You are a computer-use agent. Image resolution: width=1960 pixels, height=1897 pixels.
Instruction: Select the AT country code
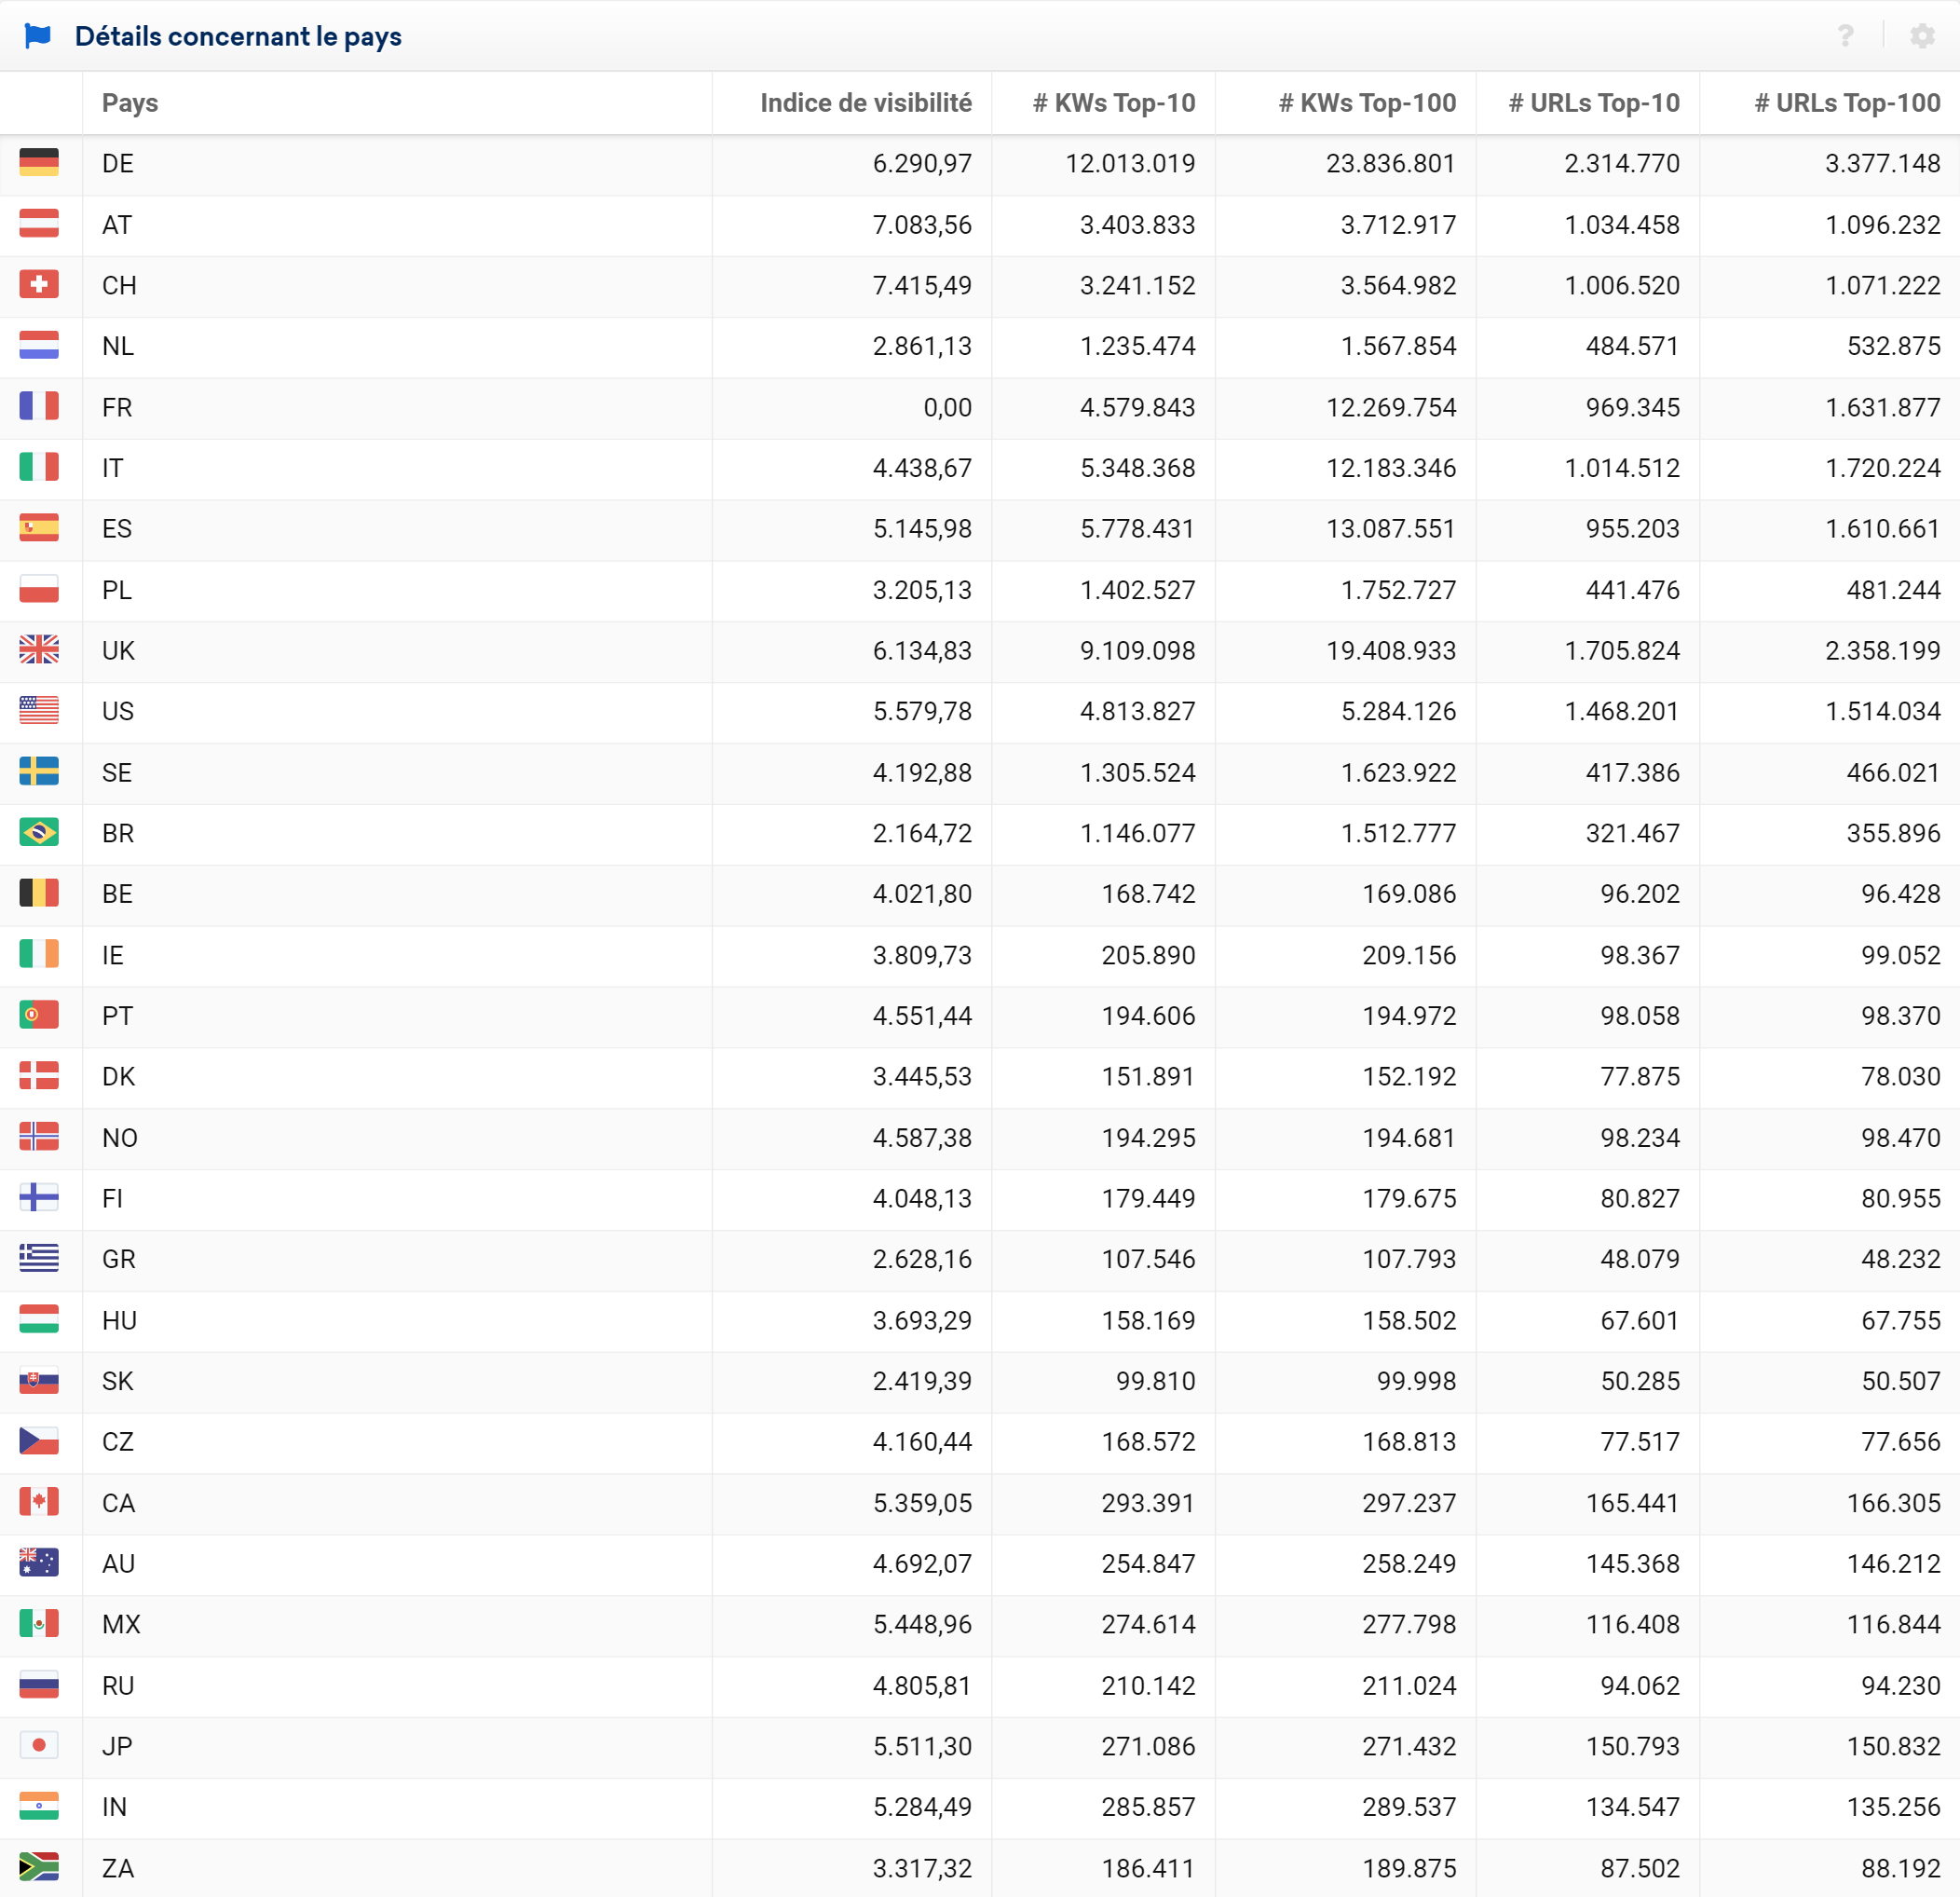117,224
